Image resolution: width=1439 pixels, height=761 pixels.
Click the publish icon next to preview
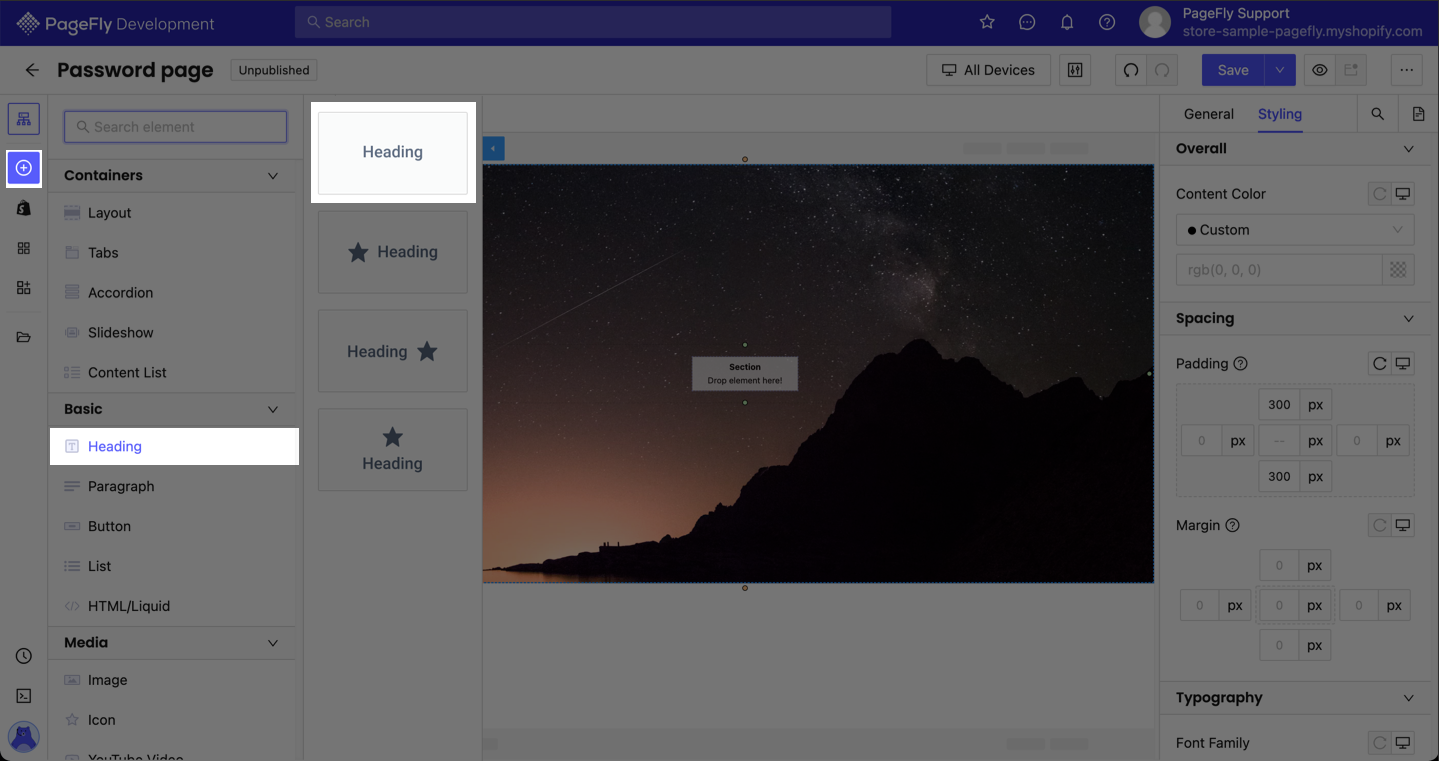click(1351, 70)
